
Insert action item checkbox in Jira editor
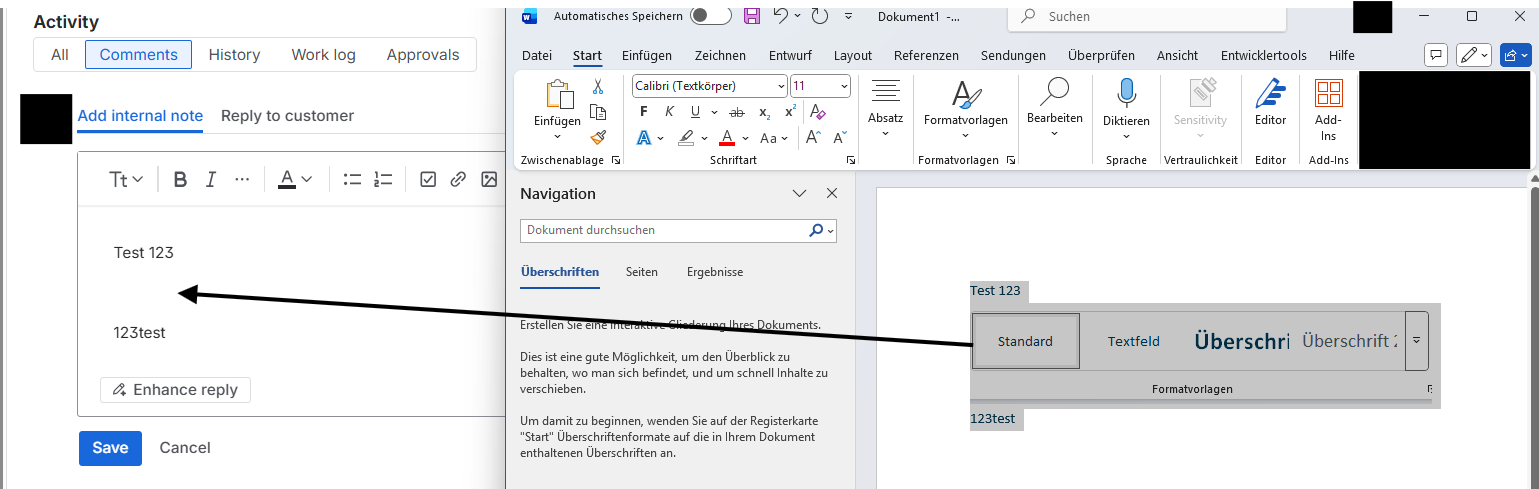point(428,179)
